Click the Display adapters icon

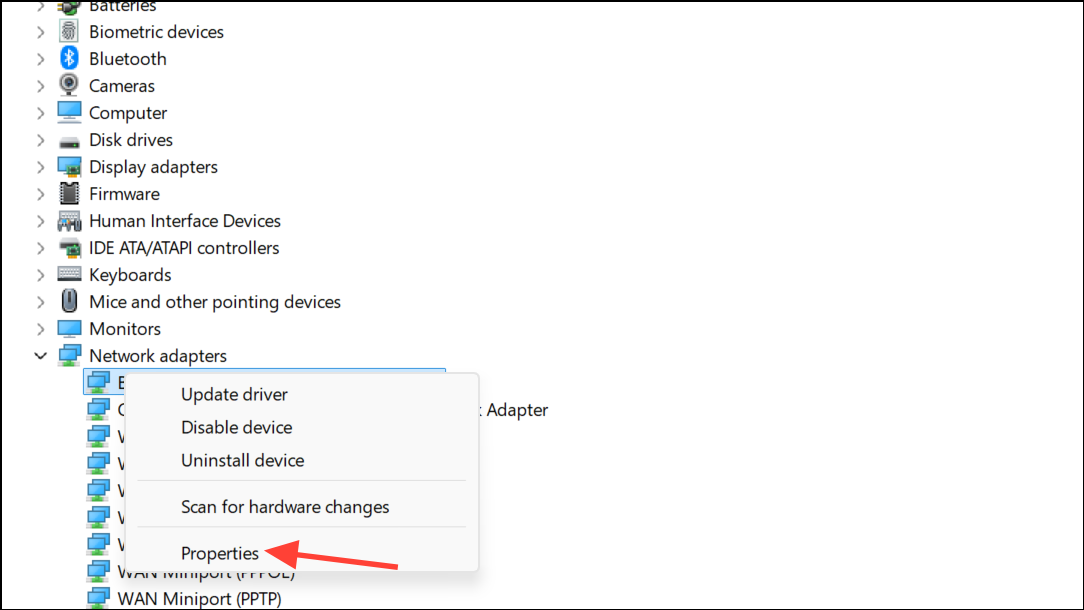point(68,167)
